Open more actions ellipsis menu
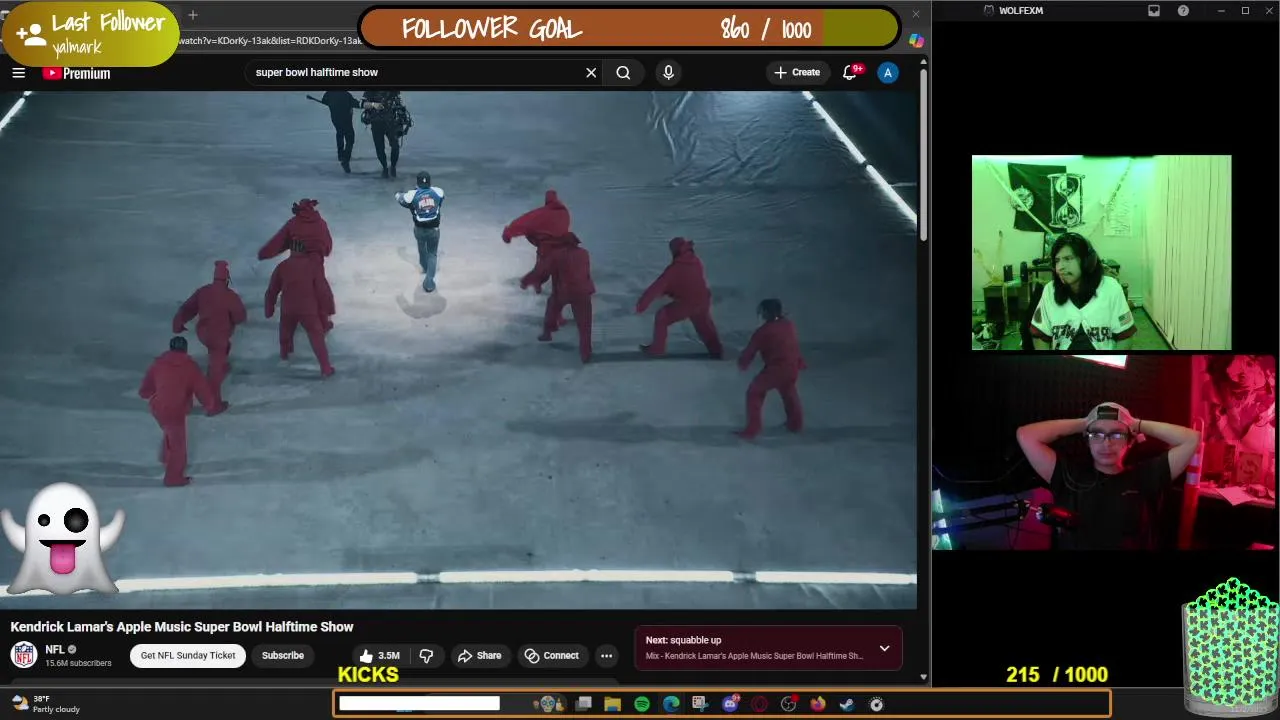 click(x=606, y=656)
